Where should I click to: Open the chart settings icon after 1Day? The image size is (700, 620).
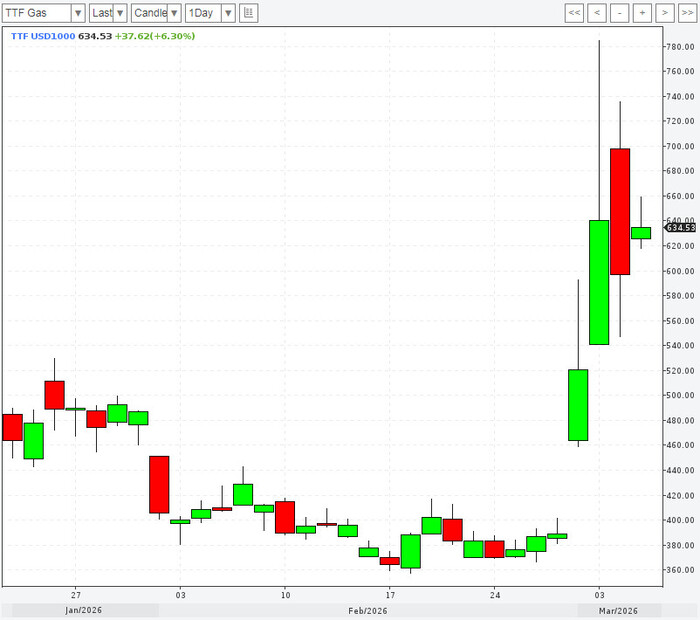pos(248,13)
